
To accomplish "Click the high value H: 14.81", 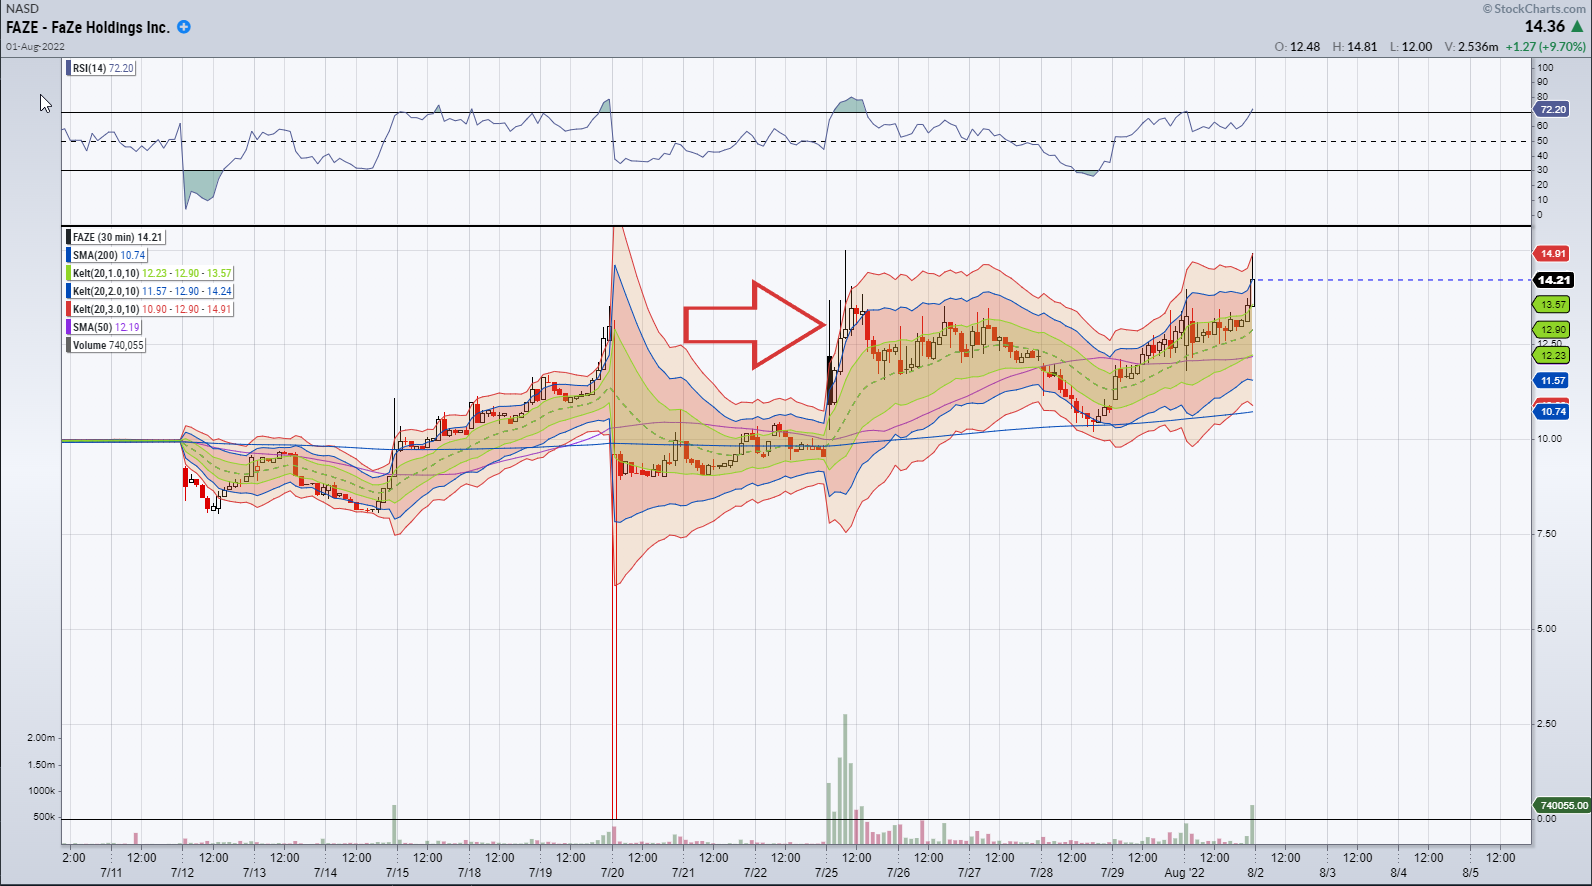I will coord(1355,47).
